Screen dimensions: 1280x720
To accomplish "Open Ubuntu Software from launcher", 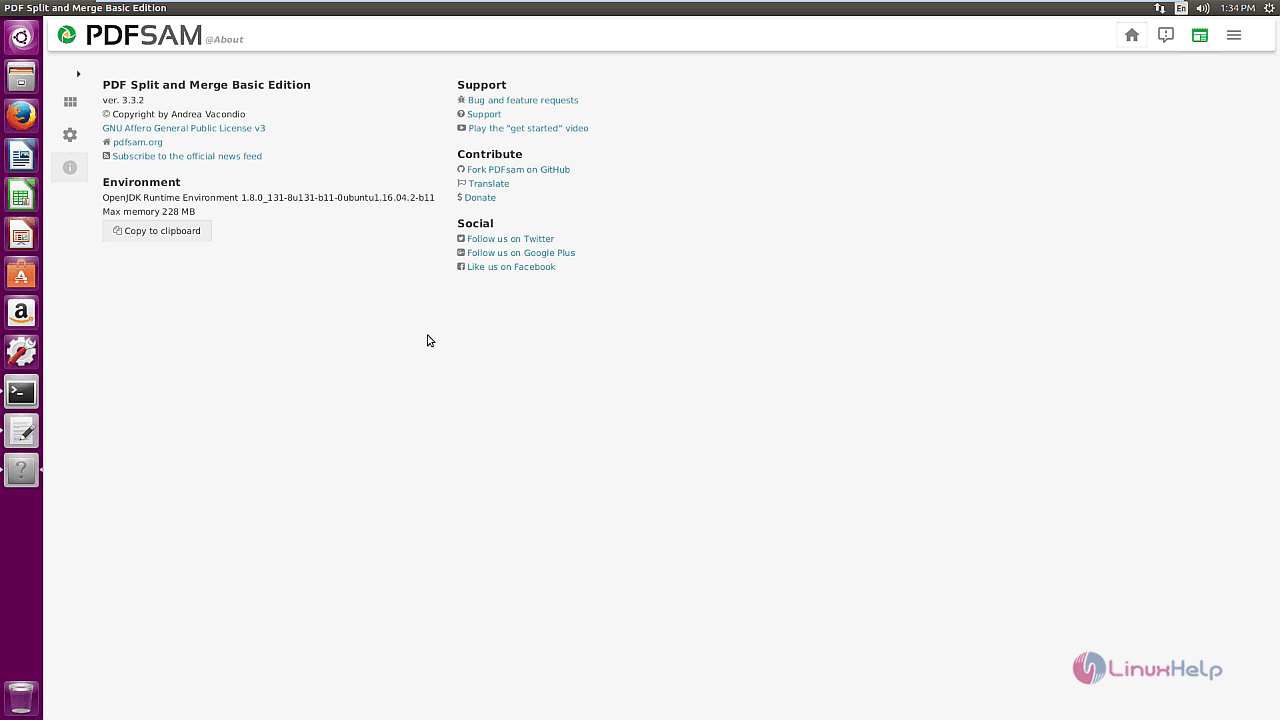I will point(21,274).
